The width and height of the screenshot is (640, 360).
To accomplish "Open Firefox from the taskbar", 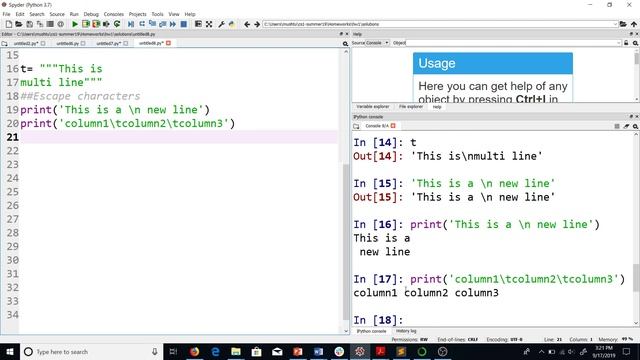I will click(x=194, y=351).
